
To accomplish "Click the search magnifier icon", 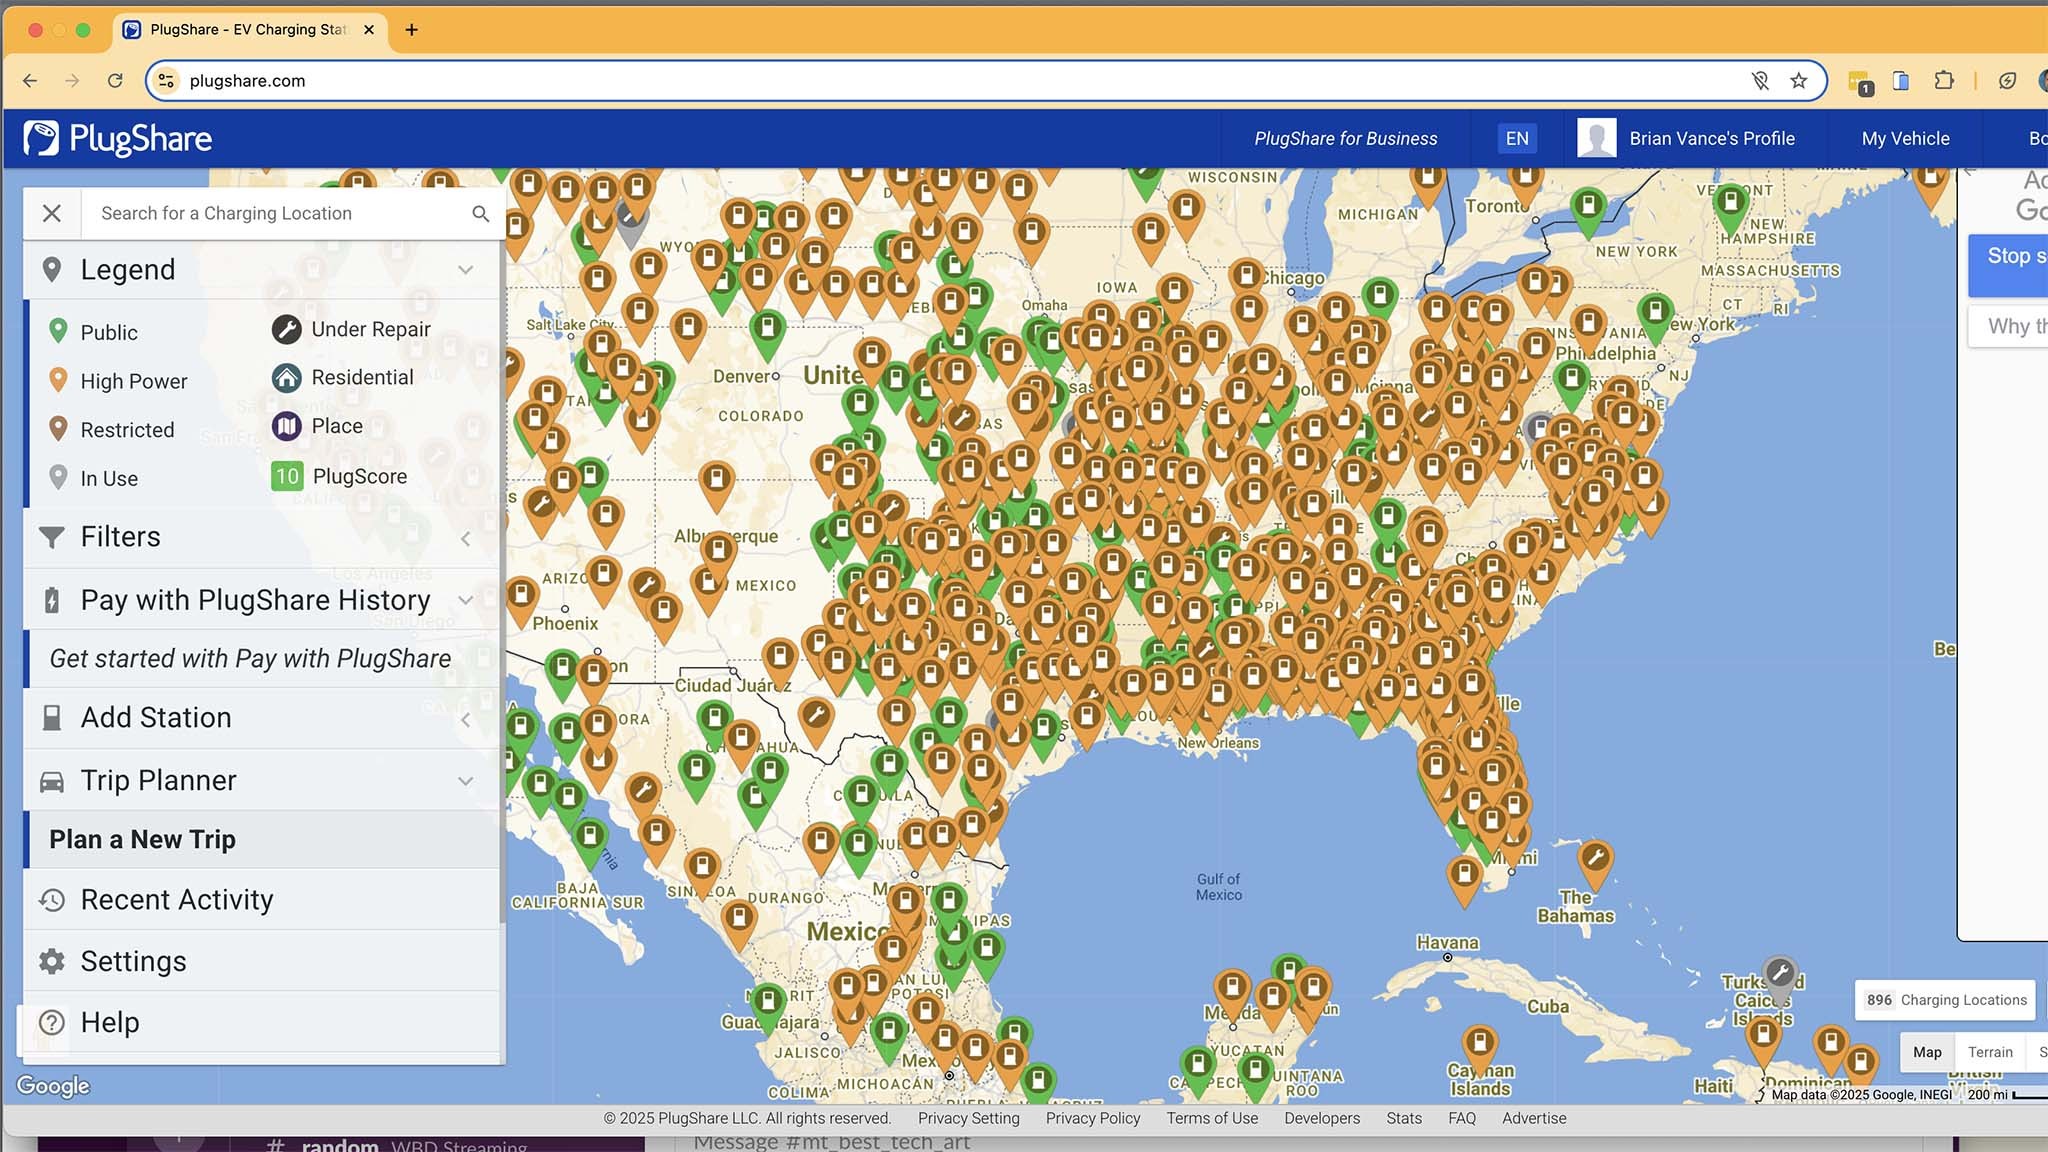I will (x=480, y=213).
